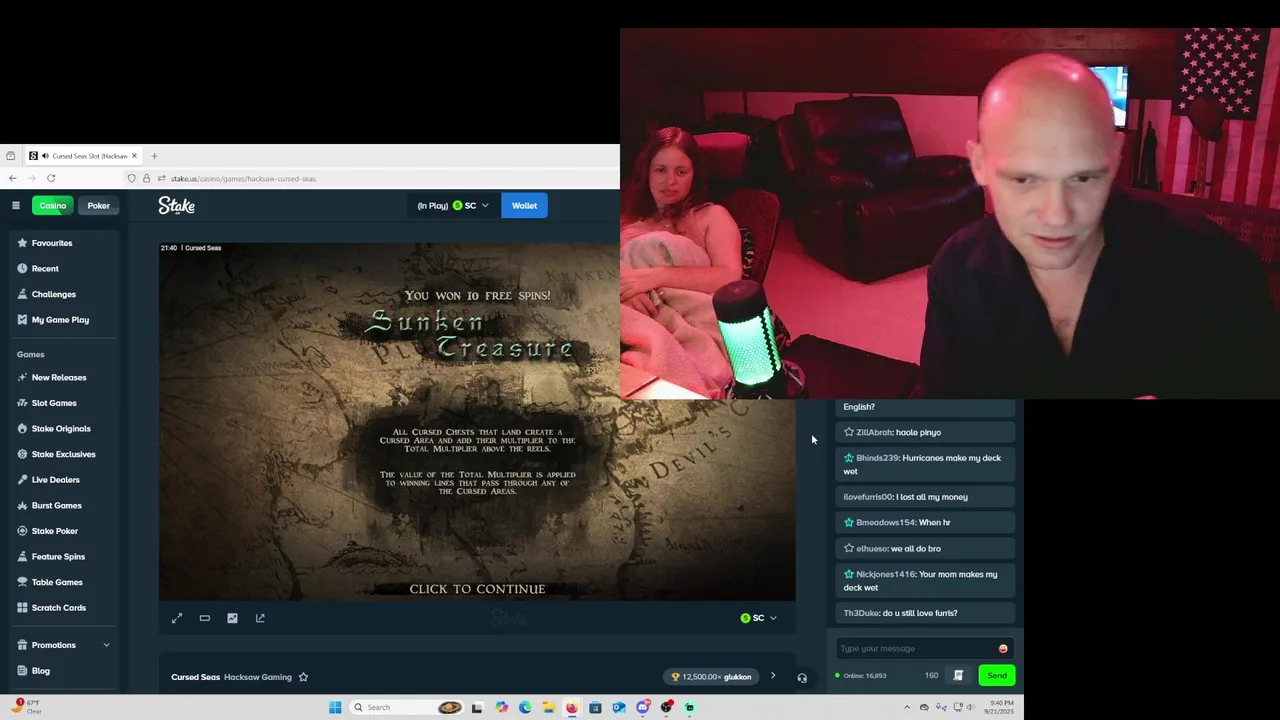
Task: Click Nickjones1416's username in chat
Action: point(885,574)
